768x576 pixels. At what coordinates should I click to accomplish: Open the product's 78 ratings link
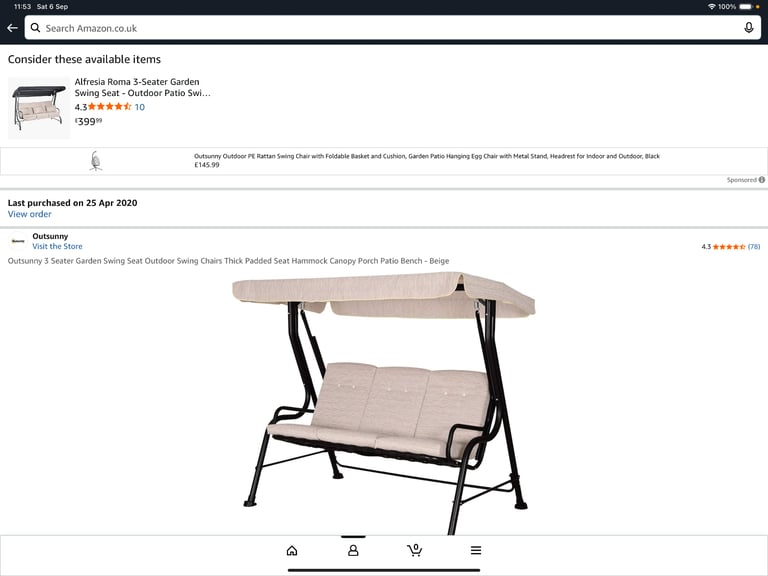pos(754,246)
